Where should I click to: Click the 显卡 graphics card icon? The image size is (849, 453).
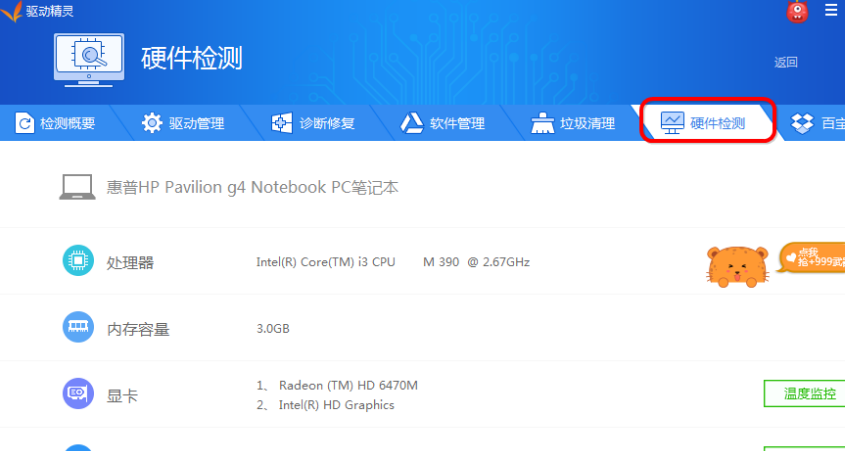pyautogui.click(x=77, y=395)
